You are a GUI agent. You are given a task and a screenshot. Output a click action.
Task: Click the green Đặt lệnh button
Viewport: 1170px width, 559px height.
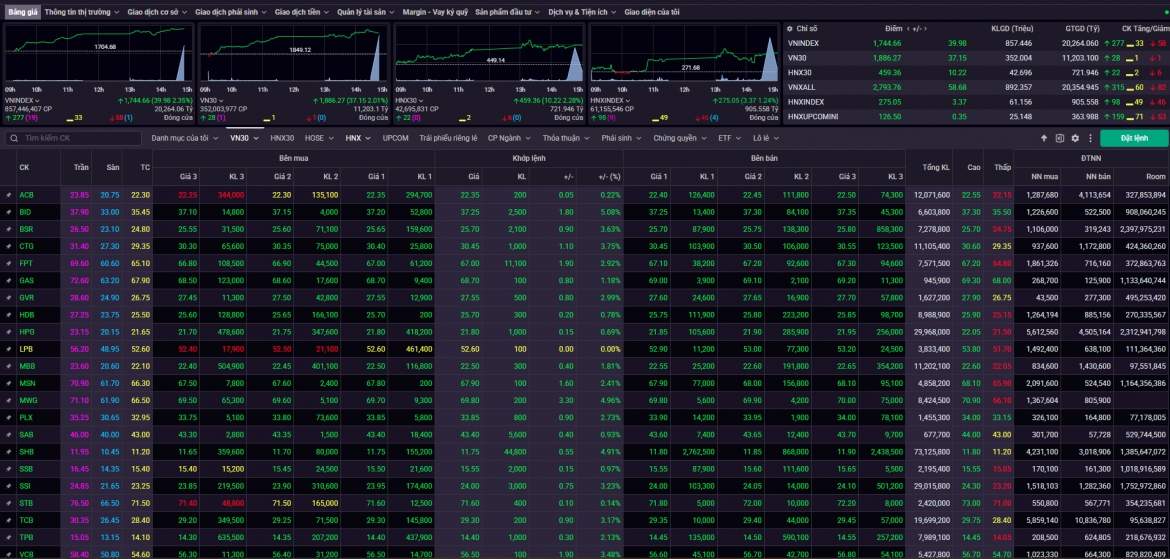coord(1134,138)
